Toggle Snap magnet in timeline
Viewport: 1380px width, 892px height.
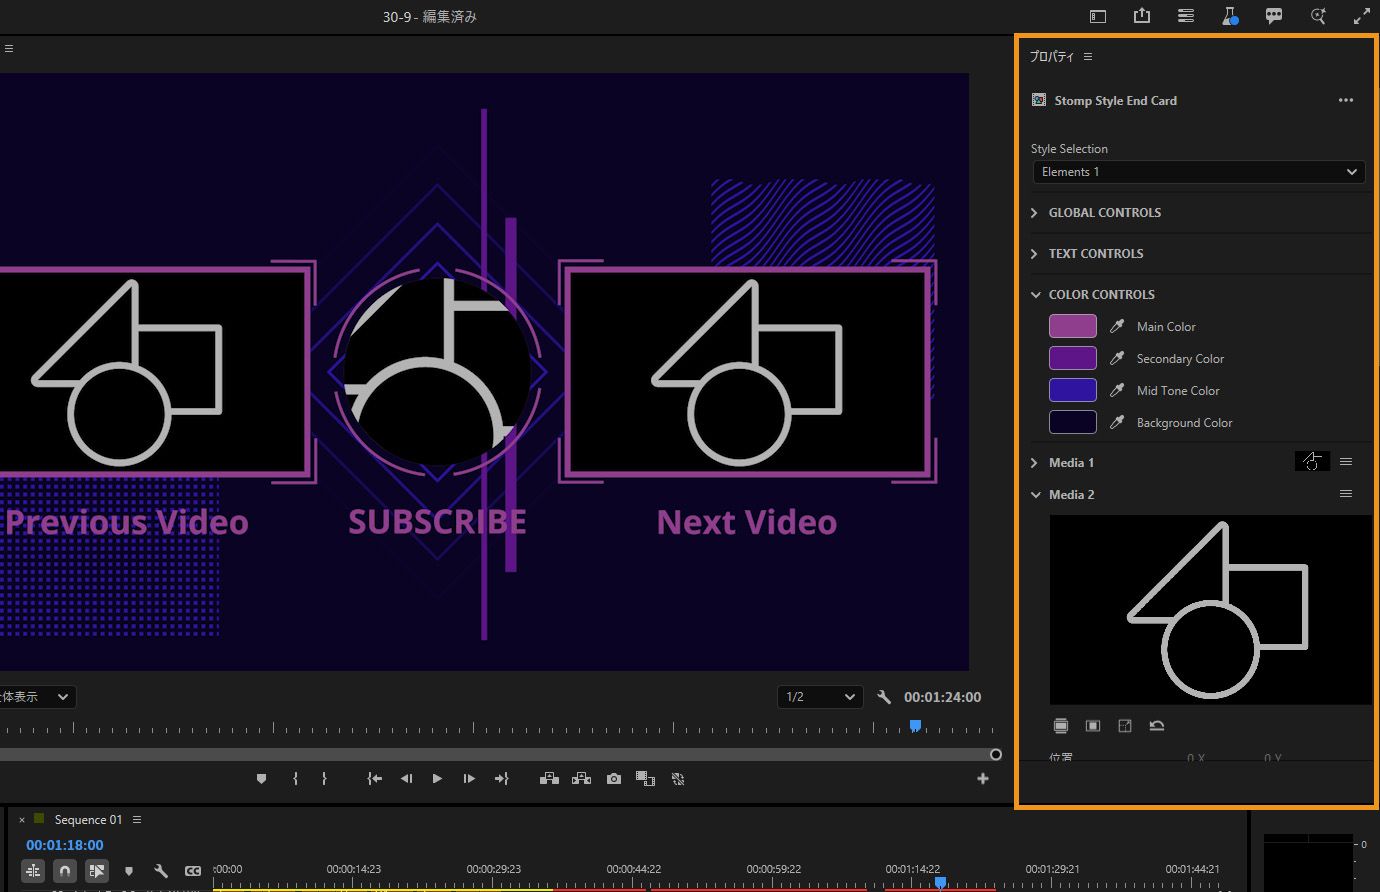pyautogui.click(x=64, y=871)
